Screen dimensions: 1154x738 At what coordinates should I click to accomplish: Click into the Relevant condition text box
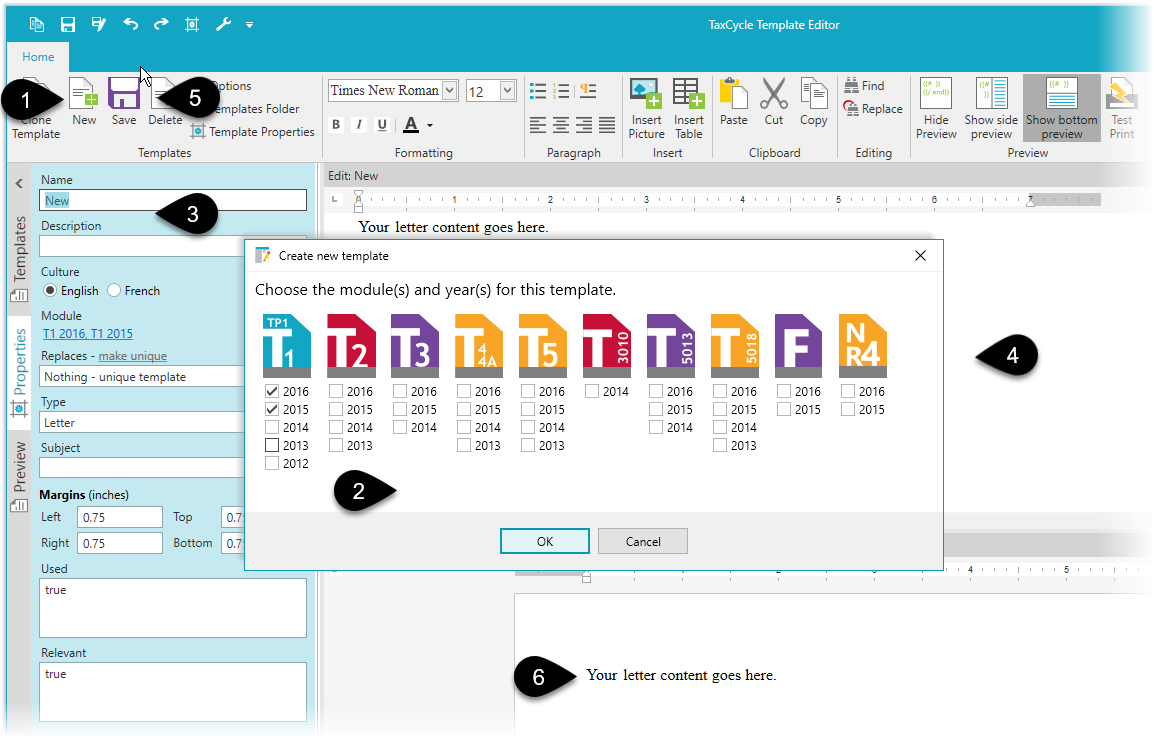(x=173, y=692)
